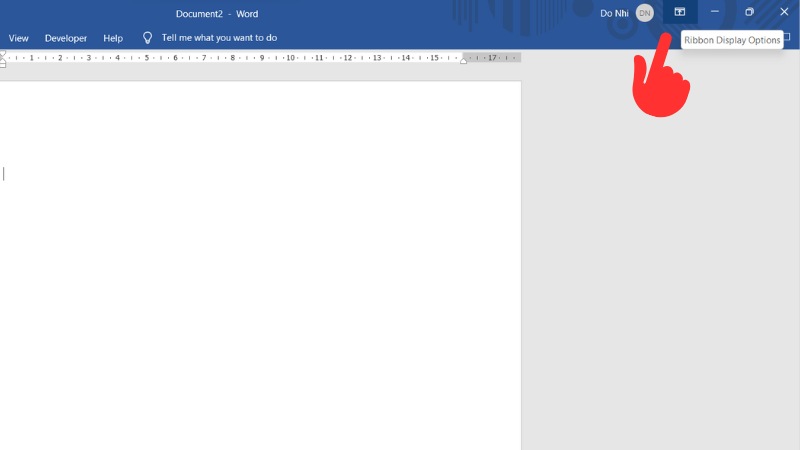Click the 'Document2 - Word' title text
Viewport: 800px width, 450px height.
[x=217, y=13]
